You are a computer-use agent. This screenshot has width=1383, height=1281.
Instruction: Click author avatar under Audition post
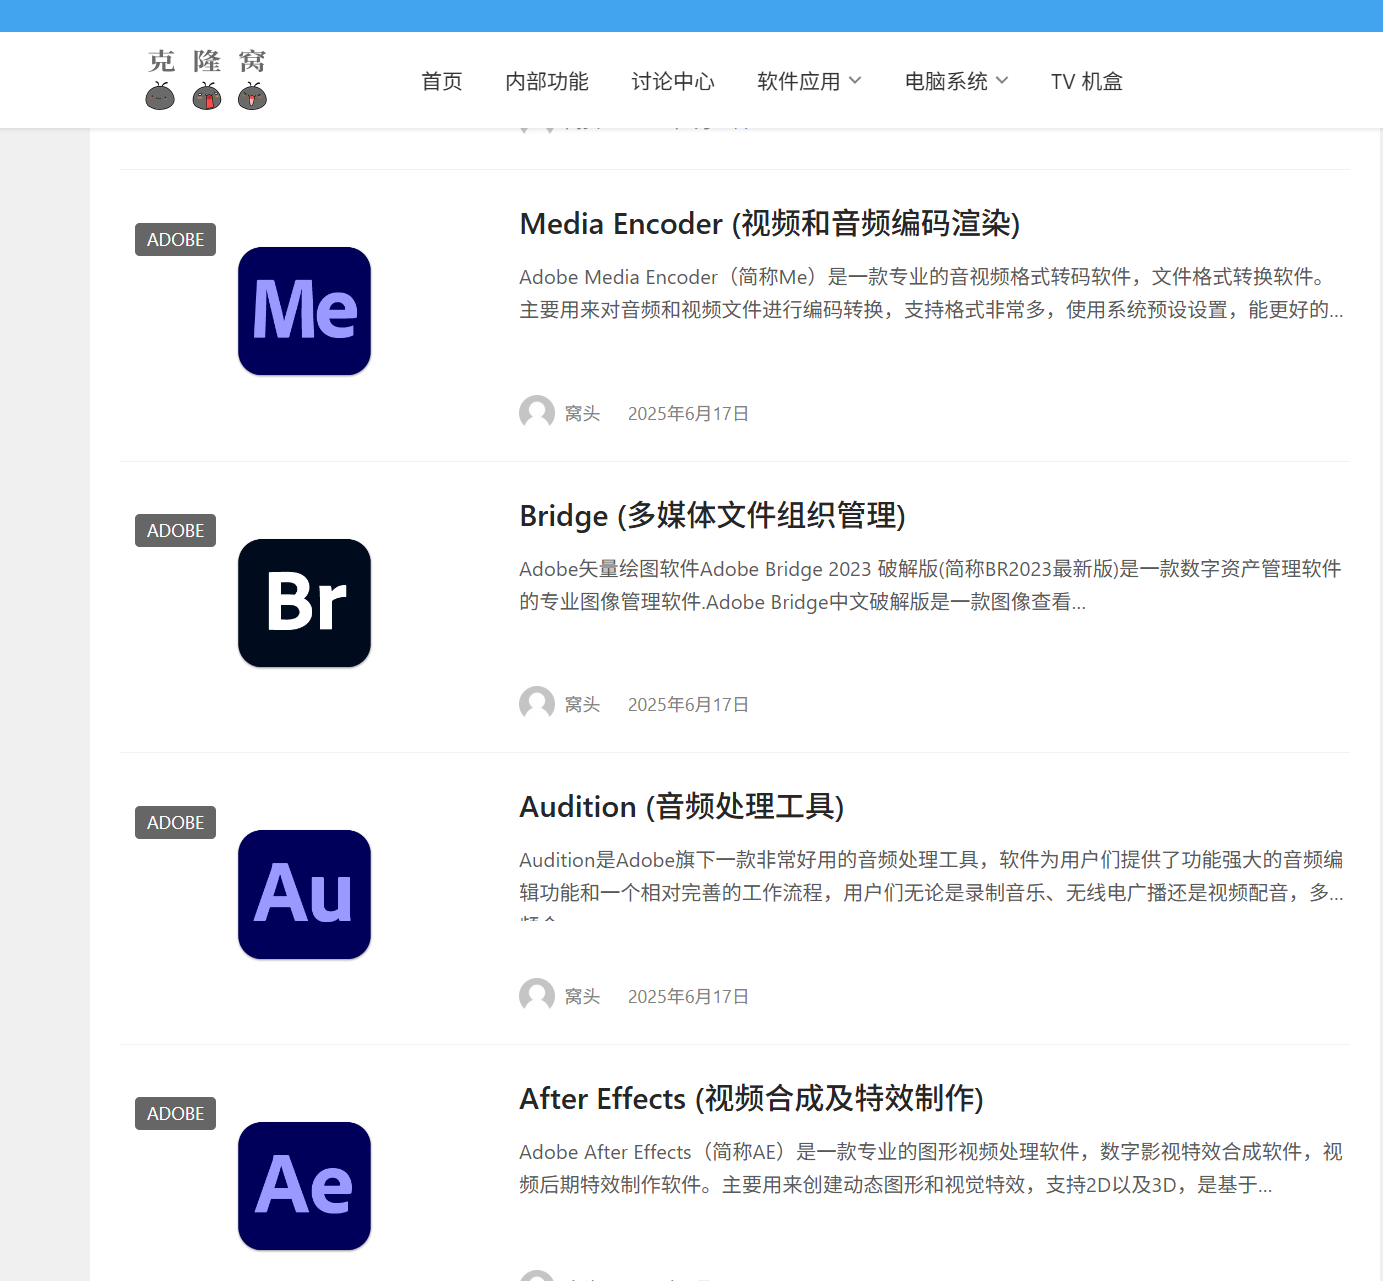(537, 996)
